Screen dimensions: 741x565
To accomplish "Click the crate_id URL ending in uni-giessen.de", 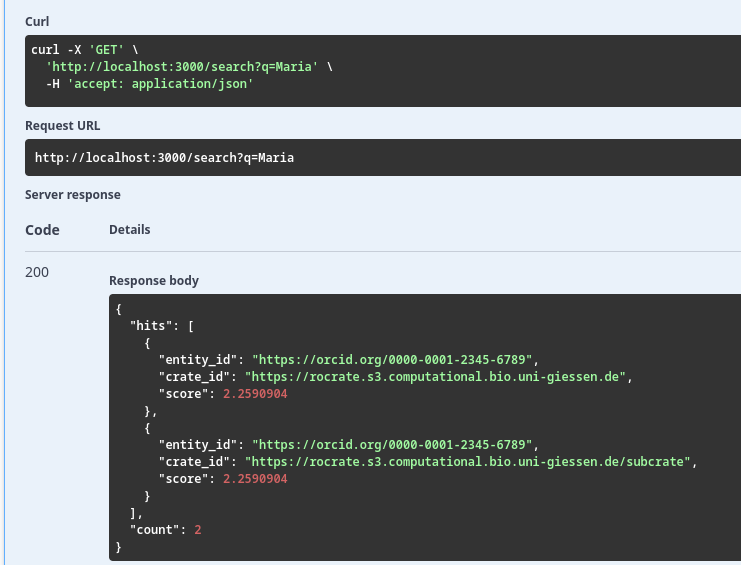I will (x=441, y=377).
